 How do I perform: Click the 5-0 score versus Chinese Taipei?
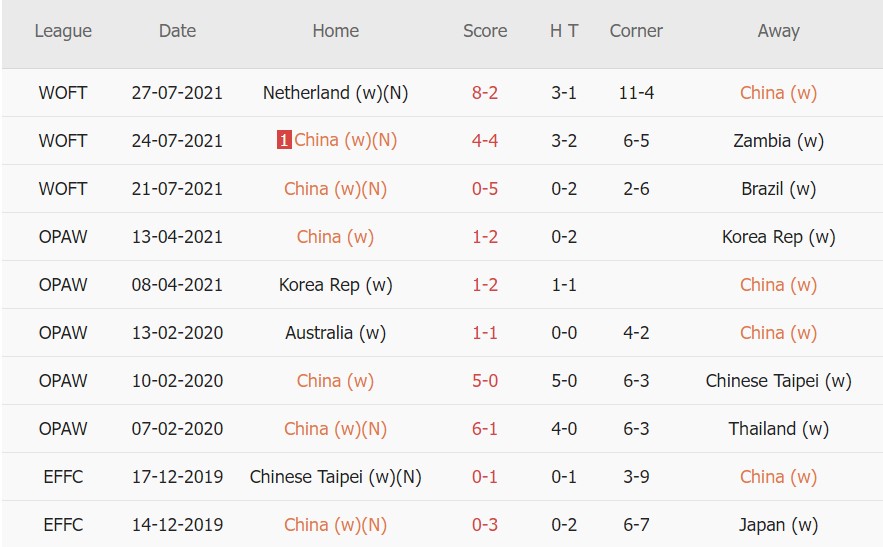(x=484, y=381)
